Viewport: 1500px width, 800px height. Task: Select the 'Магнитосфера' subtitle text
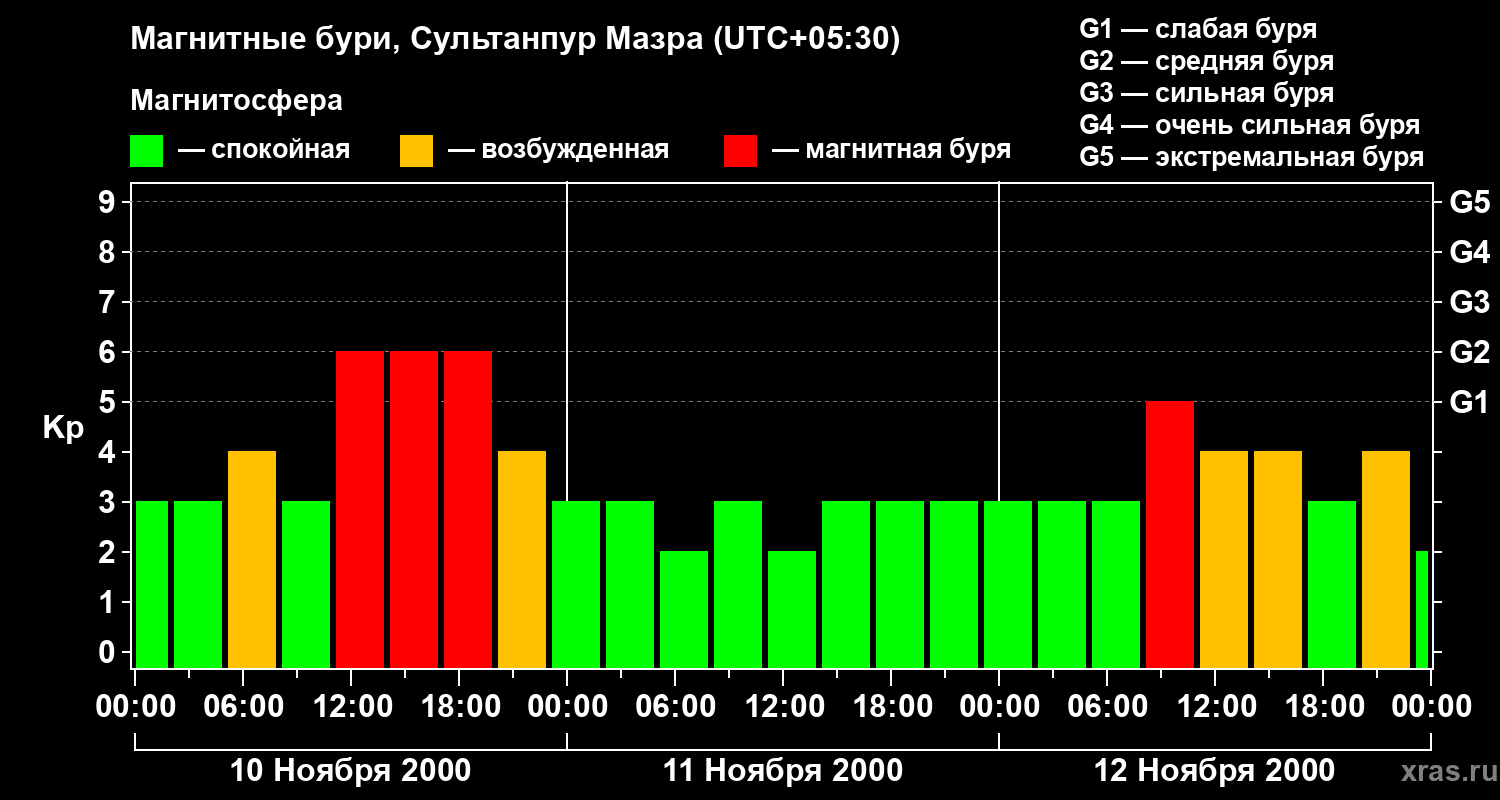(x=237, y=101)
